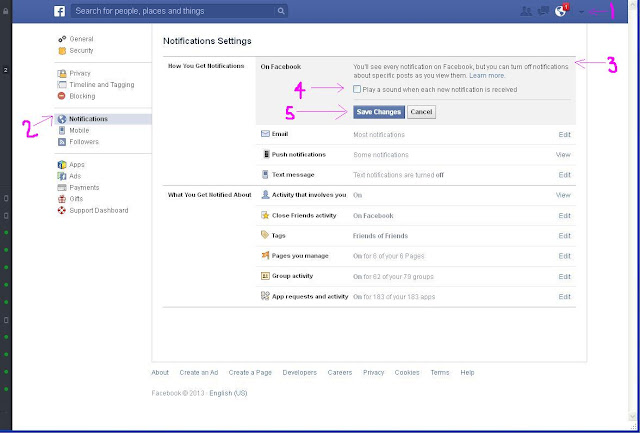Open Privacy settings
This screenshot has width=640, height=433.
80,73
